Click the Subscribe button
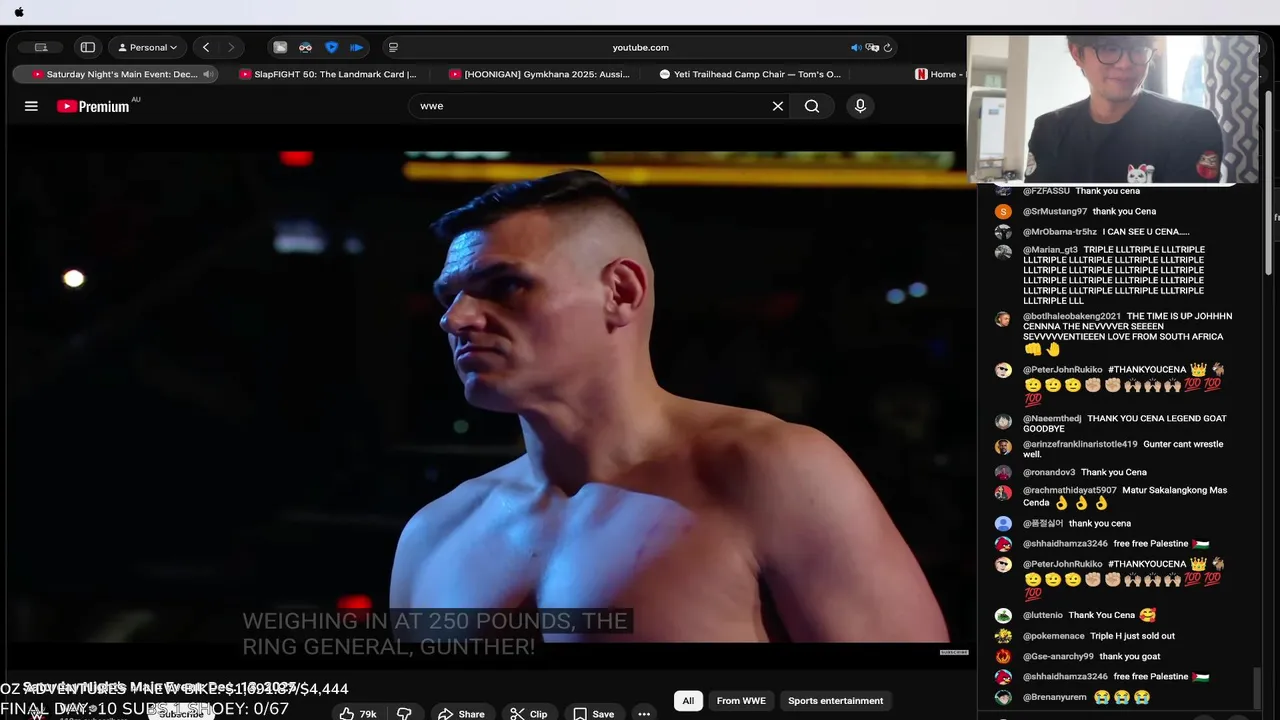This screenshot has width=1280, height=720. click(181, 714)
